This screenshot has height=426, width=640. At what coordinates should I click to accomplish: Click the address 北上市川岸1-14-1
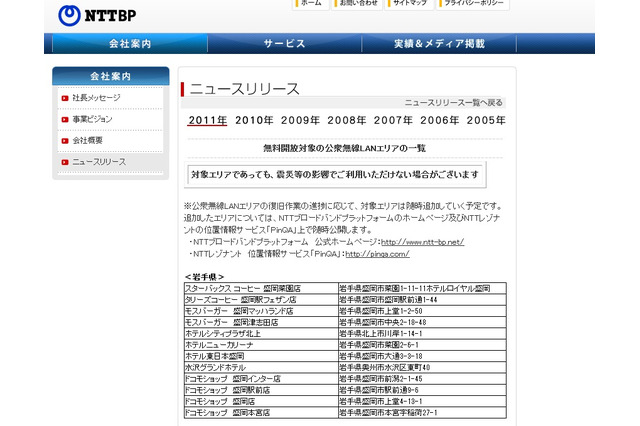pyautogui.click(x=422, y=333)
